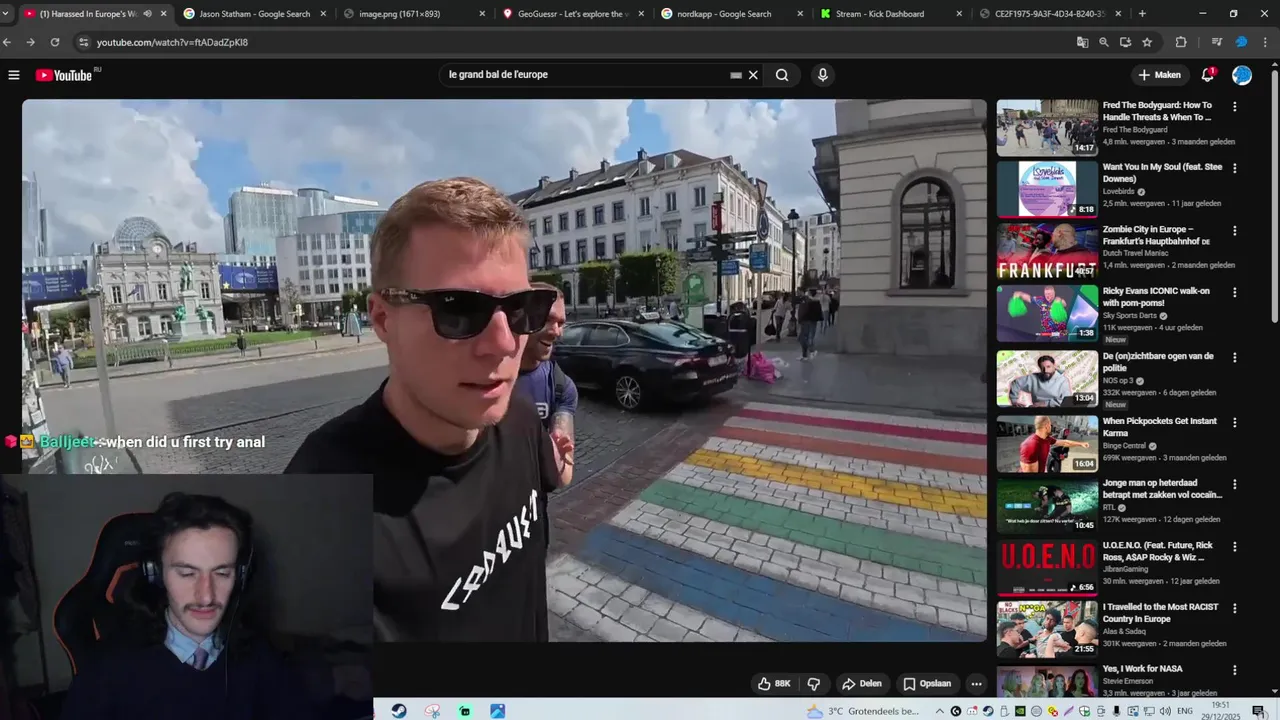Open the browser extensions puzzle icon
1280x720 pixels.
coord(1181,42)
